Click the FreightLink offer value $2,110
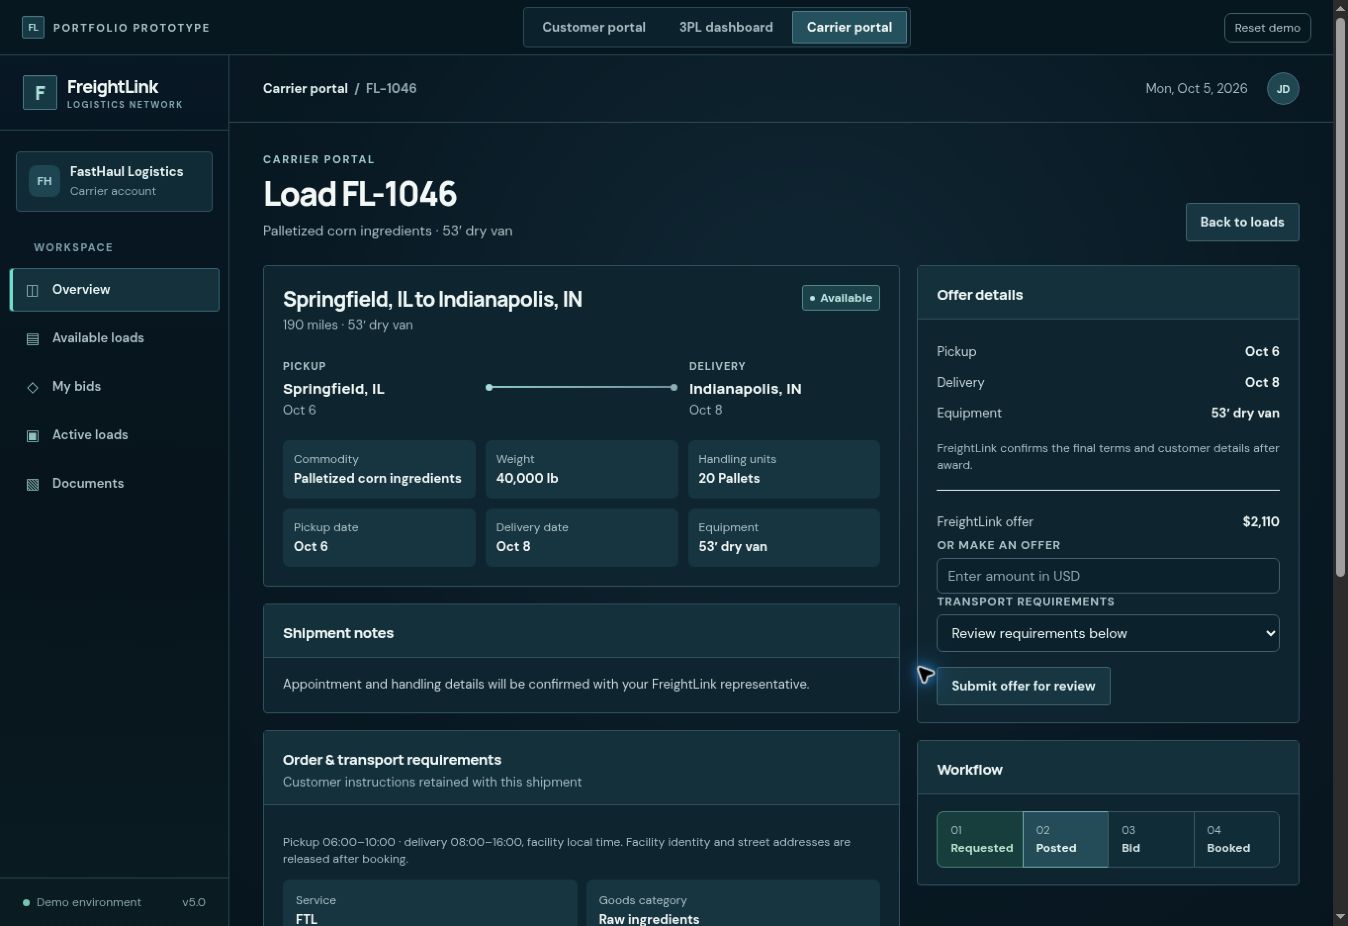The width and height of the screenshot is (1348, 926). point(1260,521)
